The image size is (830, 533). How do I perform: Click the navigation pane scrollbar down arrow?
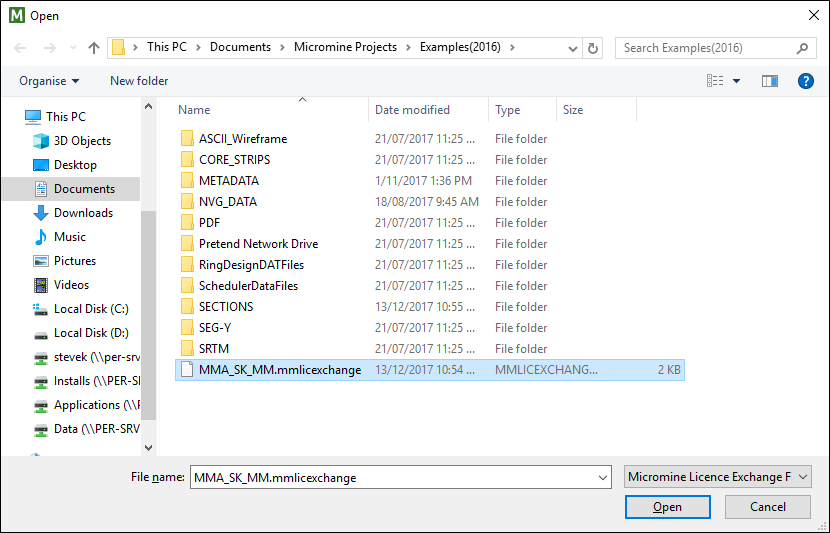[149, 448]
